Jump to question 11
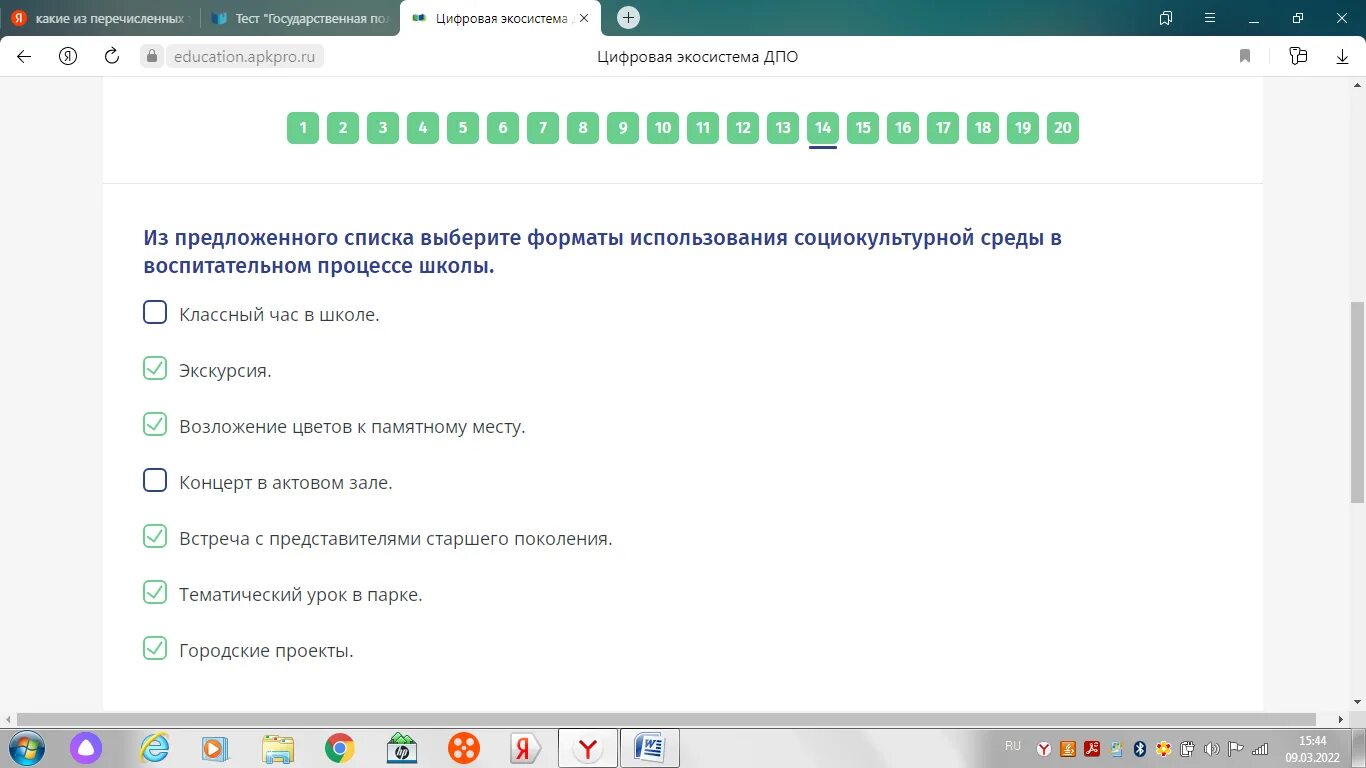Viewport: 1366px width, 768px height. [x=703, y=128]
